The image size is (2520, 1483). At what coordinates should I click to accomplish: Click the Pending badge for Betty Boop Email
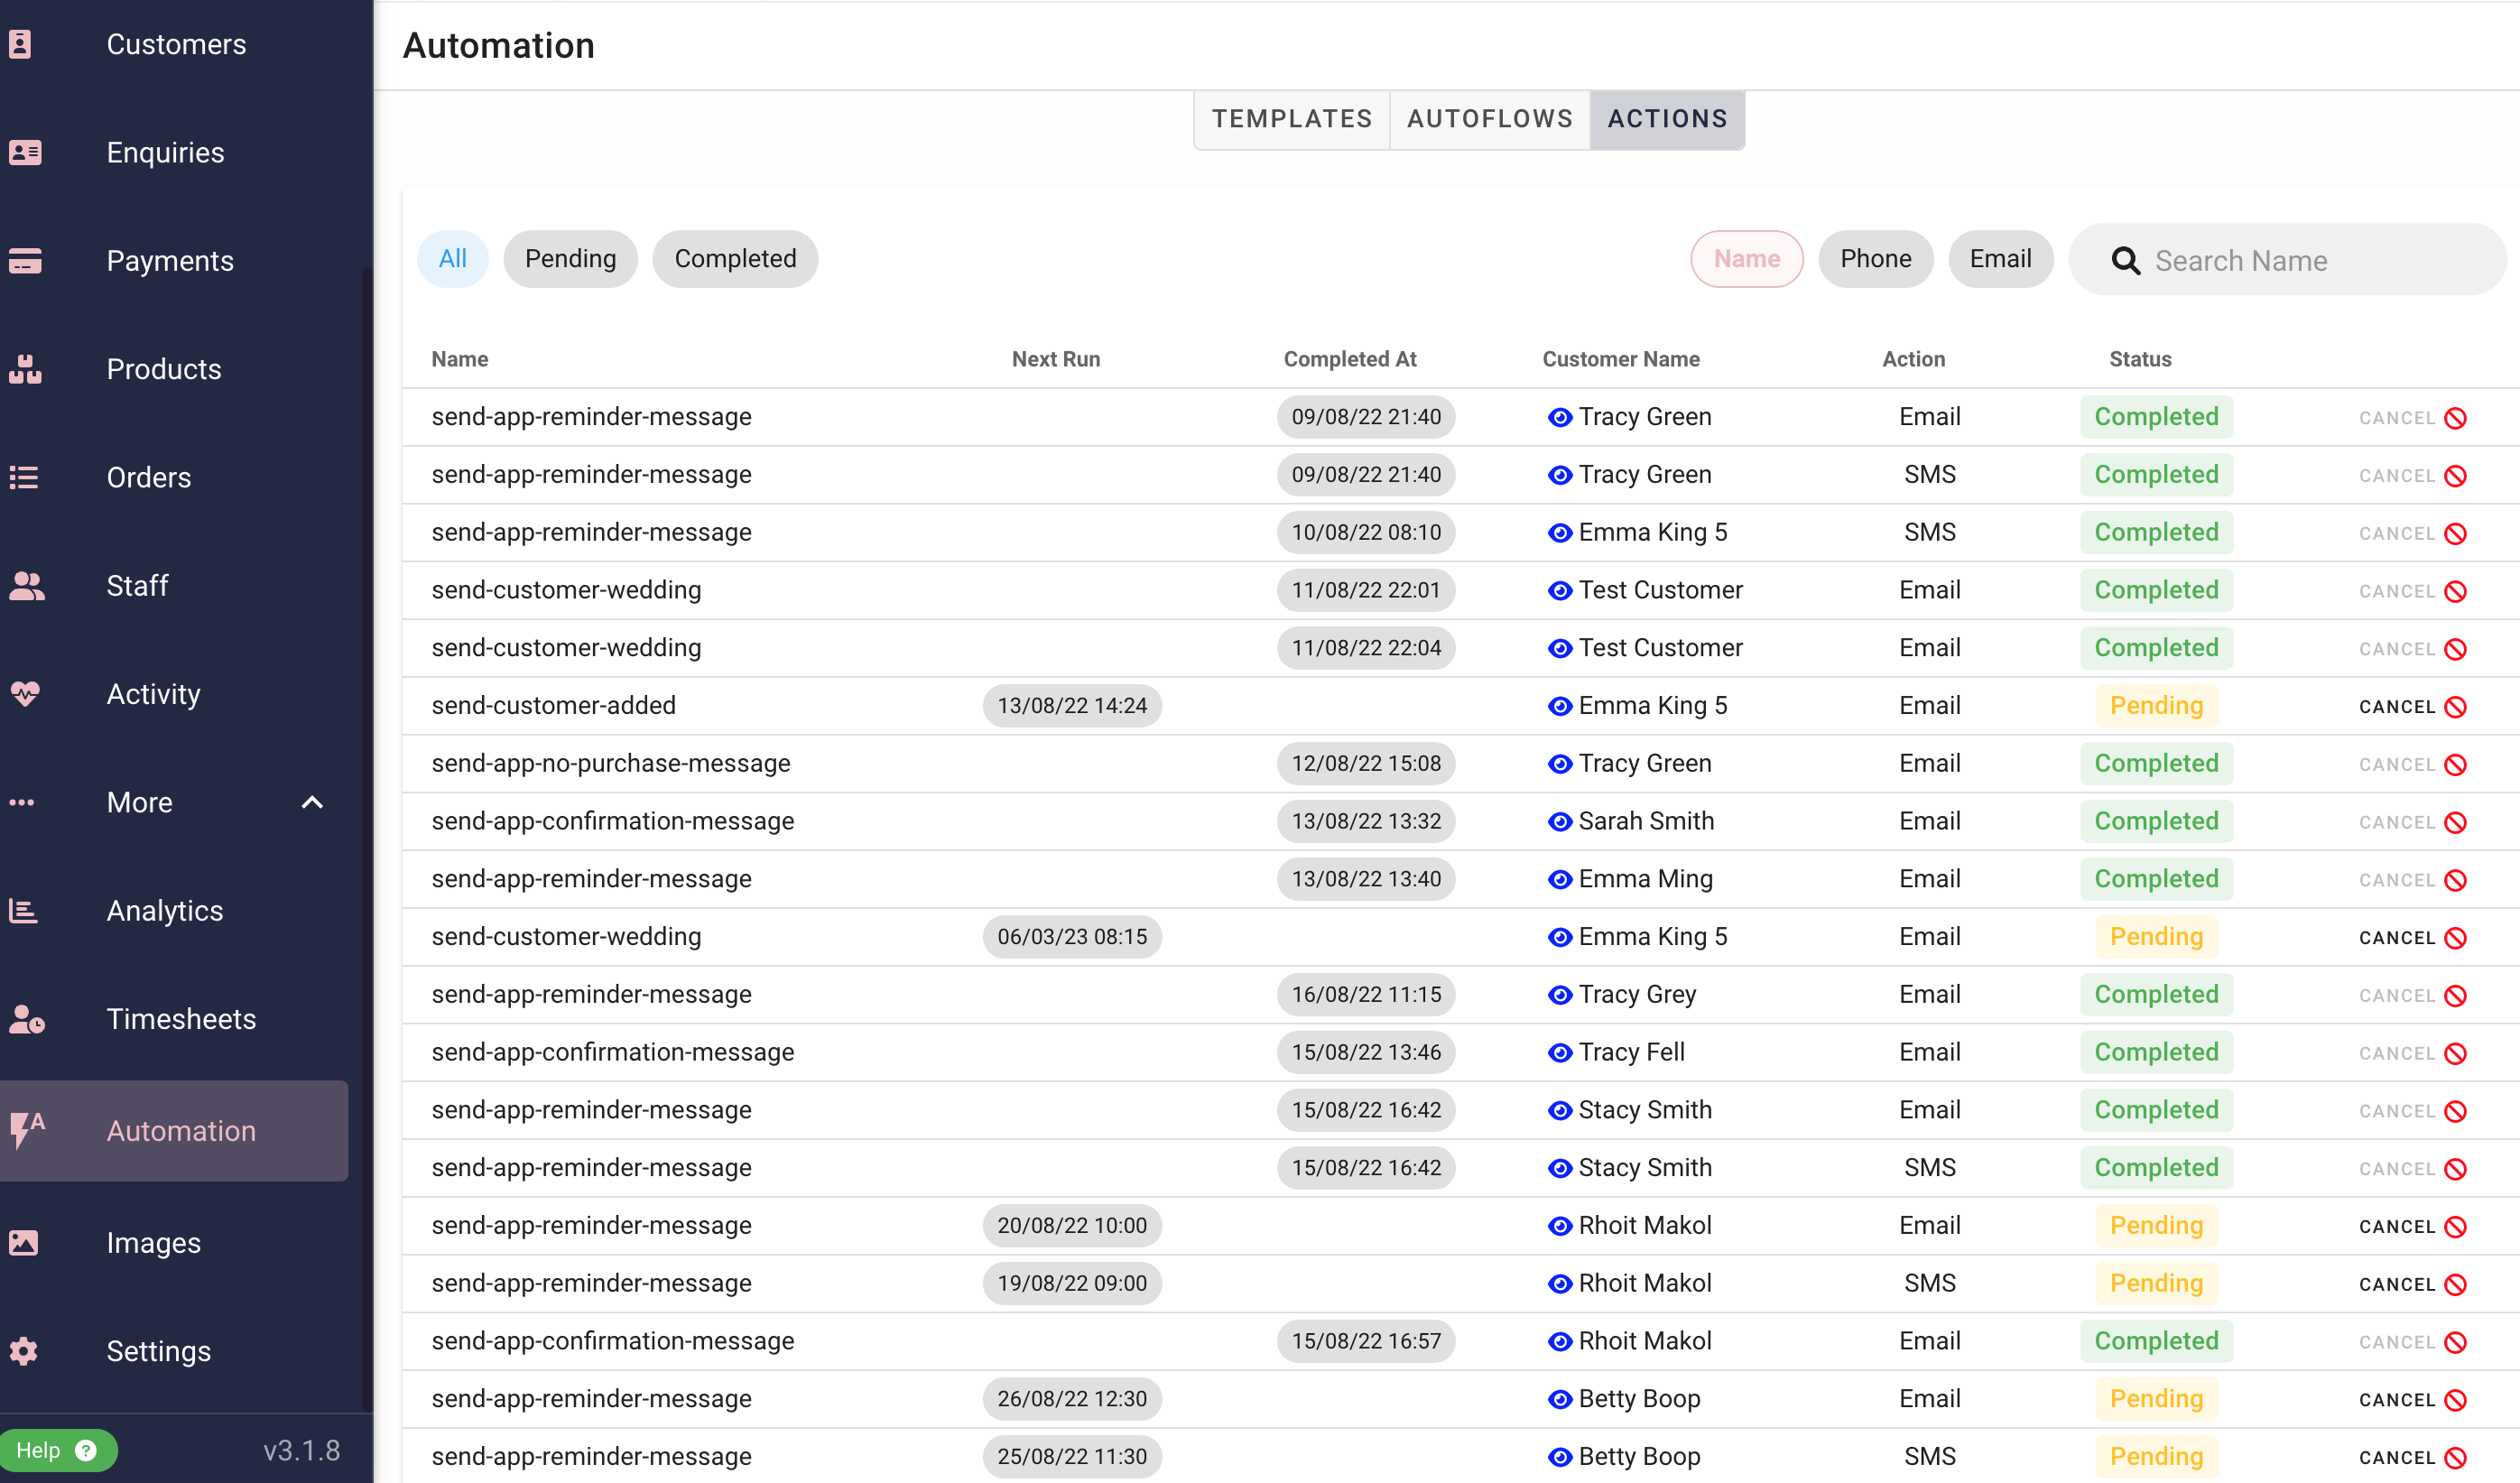pos(2155,1399)
